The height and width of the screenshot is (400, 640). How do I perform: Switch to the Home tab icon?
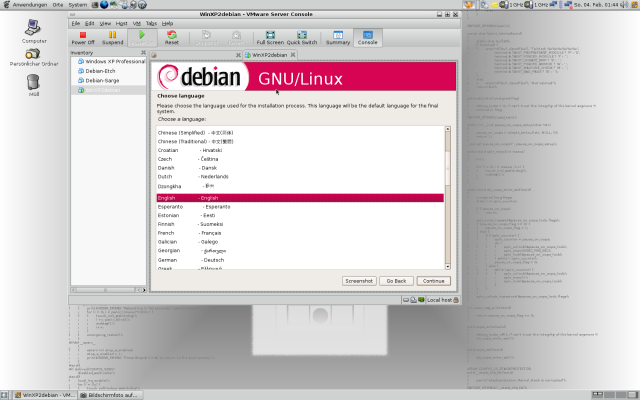pyautogui.click(x=154, y=55)
